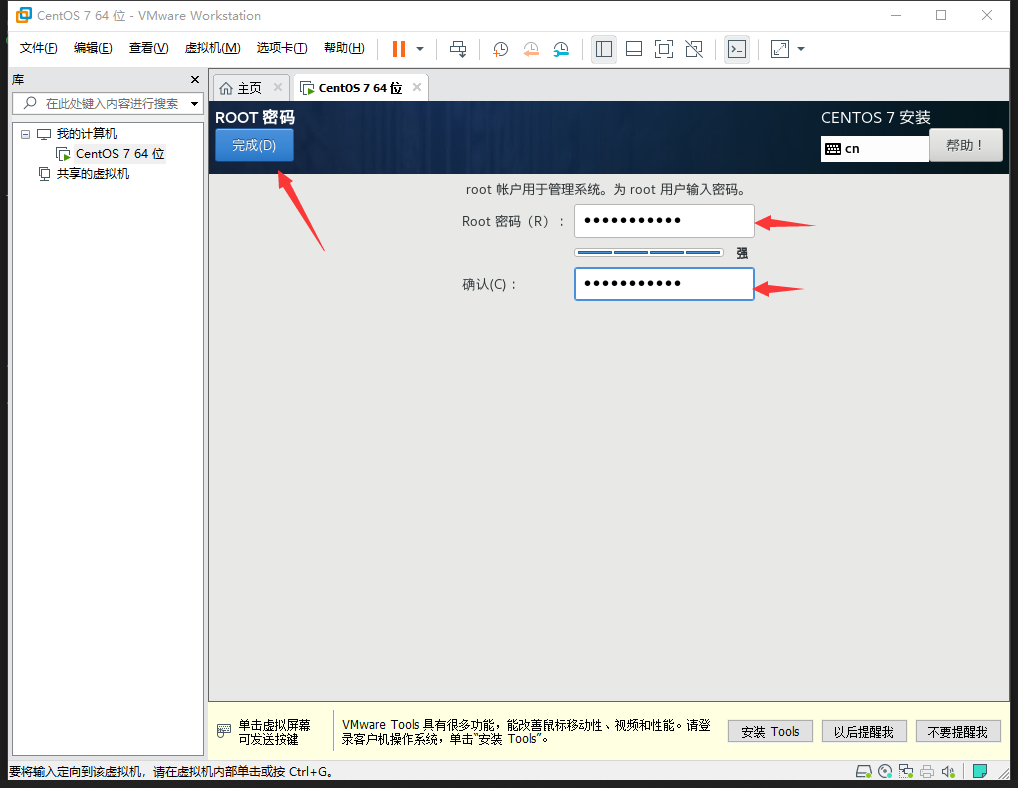Viewport: 1018px width, 788px height.
Task: Open the suspend button dropdown arrow
Action: [x=420, y=48]
